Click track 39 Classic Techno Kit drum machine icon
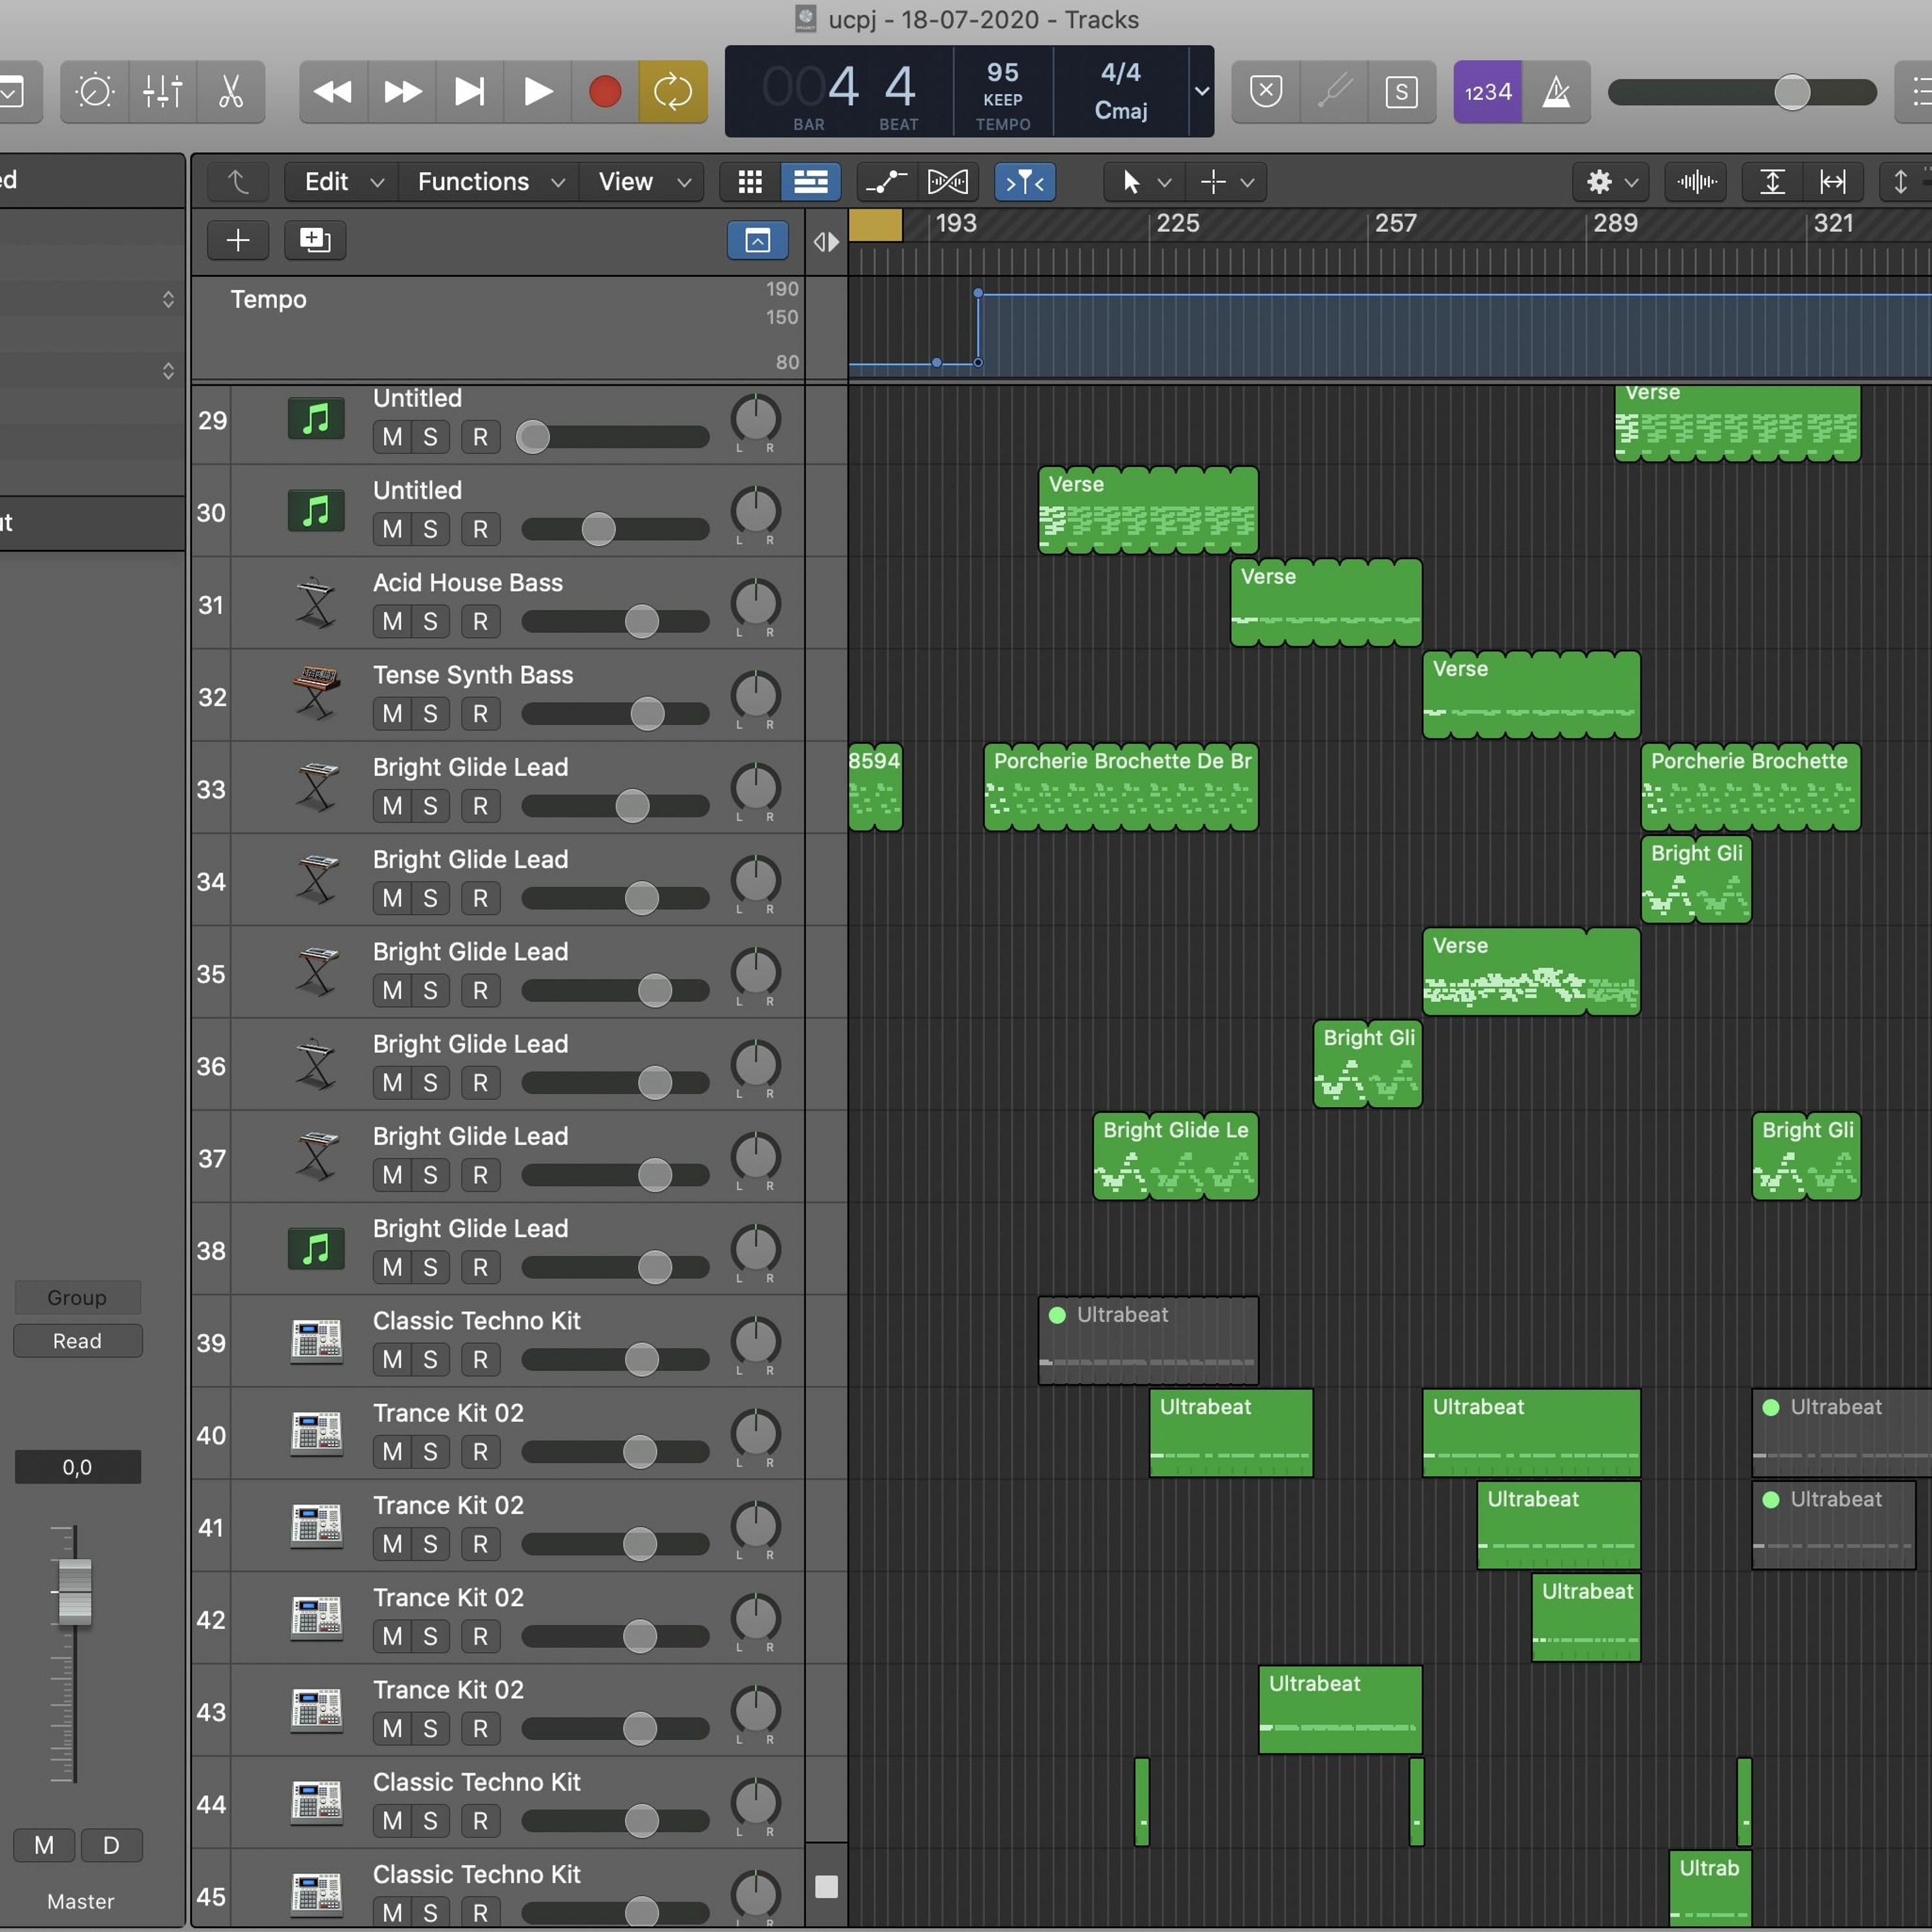 (316, 1341)
